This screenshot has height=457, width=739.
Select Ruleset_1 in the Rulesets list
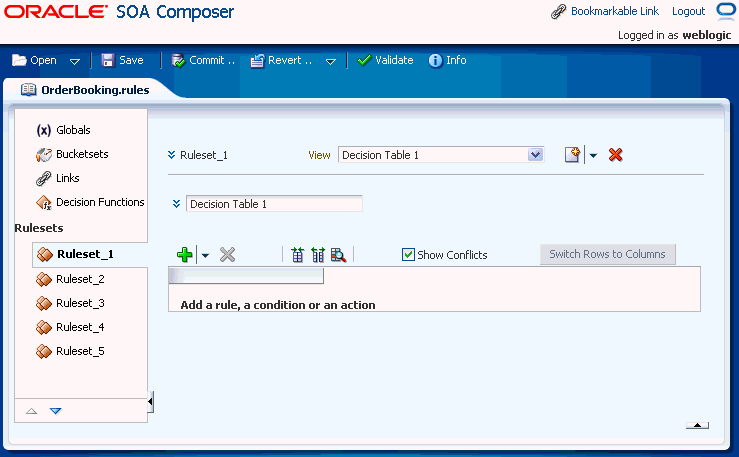pyautogui.click(x=75, y=254)
